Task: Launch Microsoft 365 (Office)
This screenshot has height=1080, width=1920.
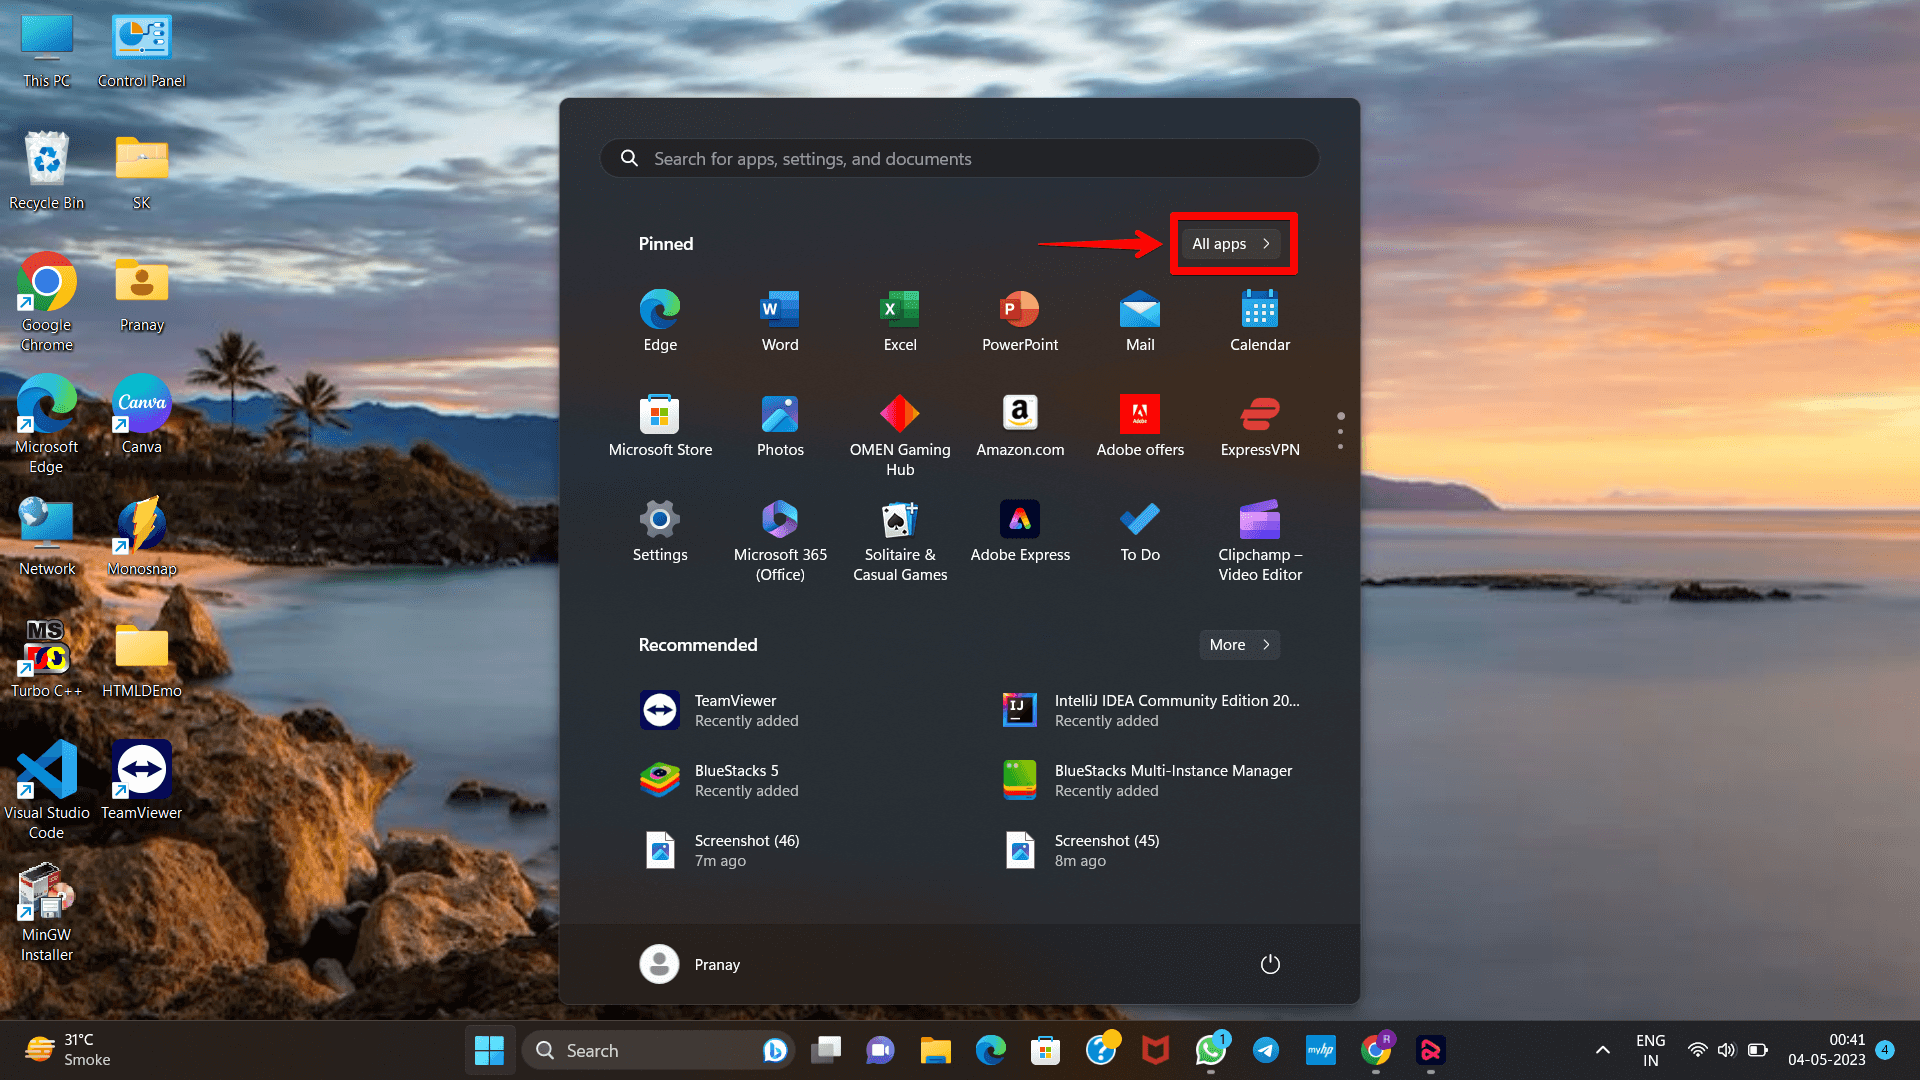Action: [x=780, y=541]
